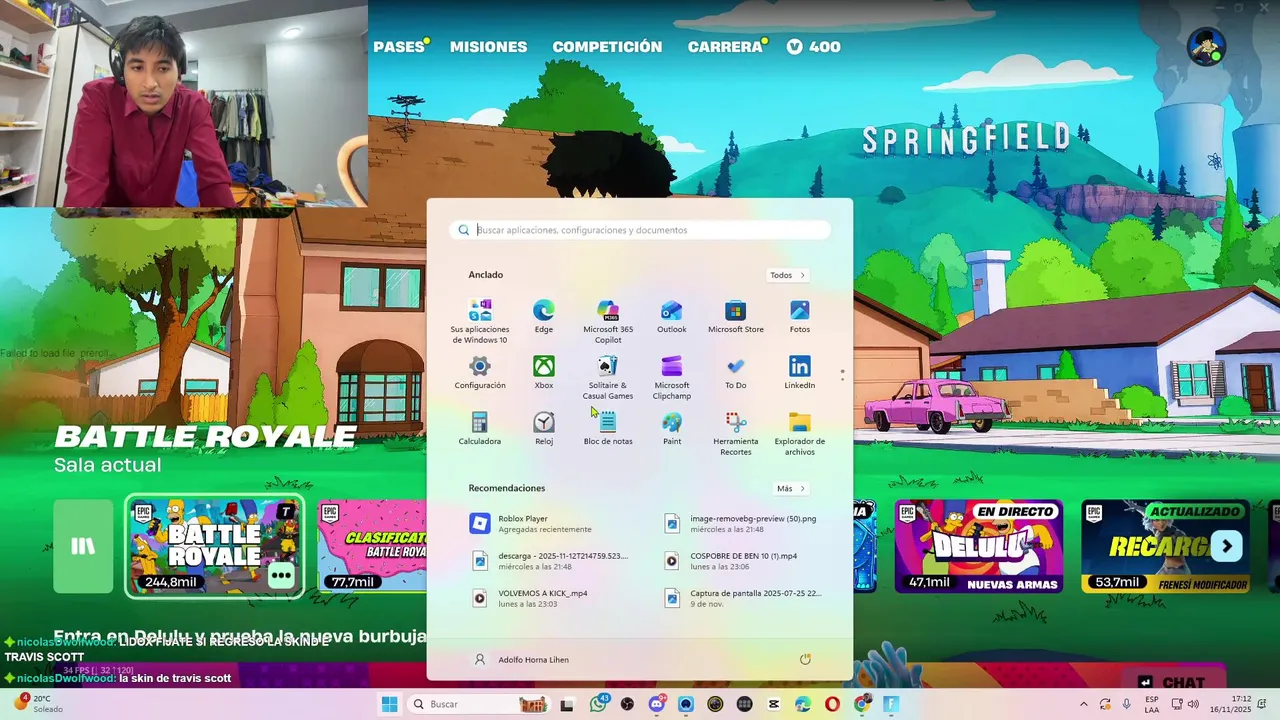Switch ESP LAA keyboard language

[1152, 704]
